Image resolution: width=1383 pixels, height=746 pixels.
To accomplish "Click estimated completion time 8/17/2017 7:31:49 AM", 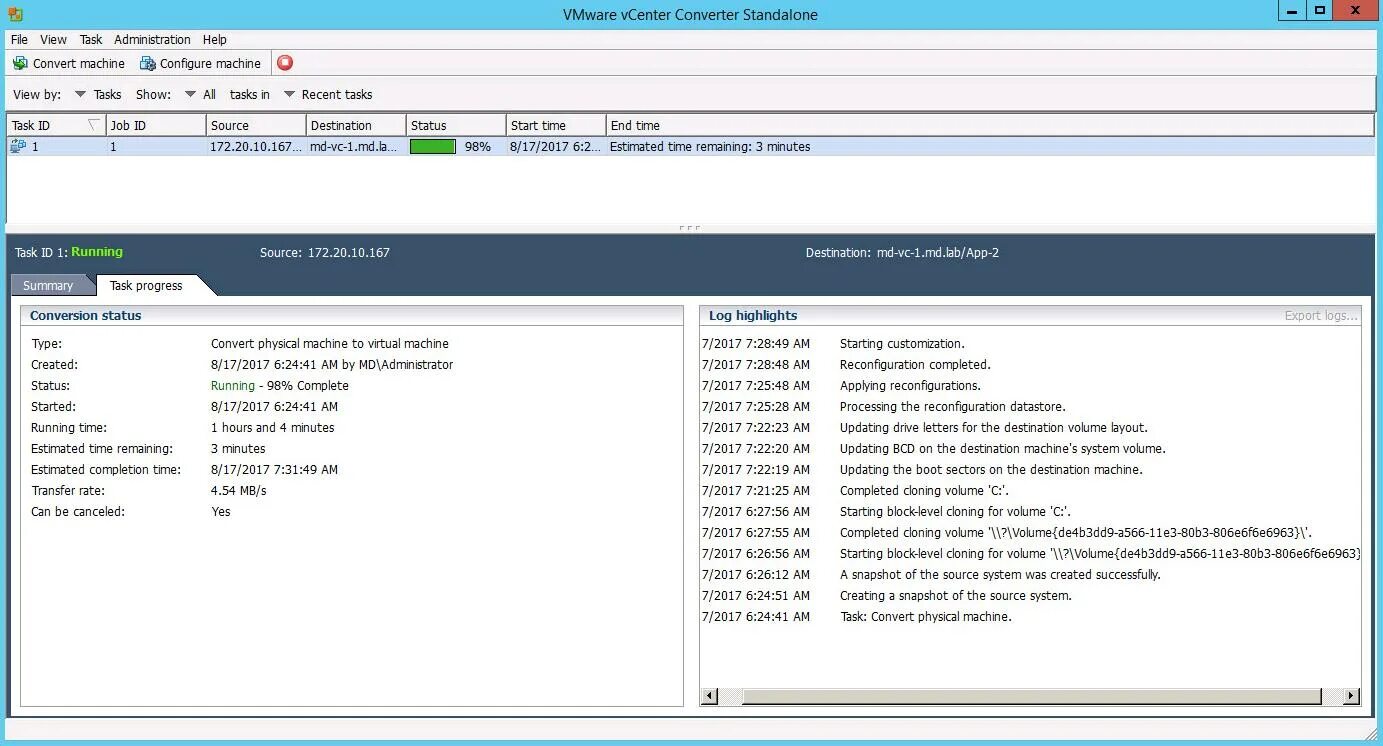I will pos(274,470).
